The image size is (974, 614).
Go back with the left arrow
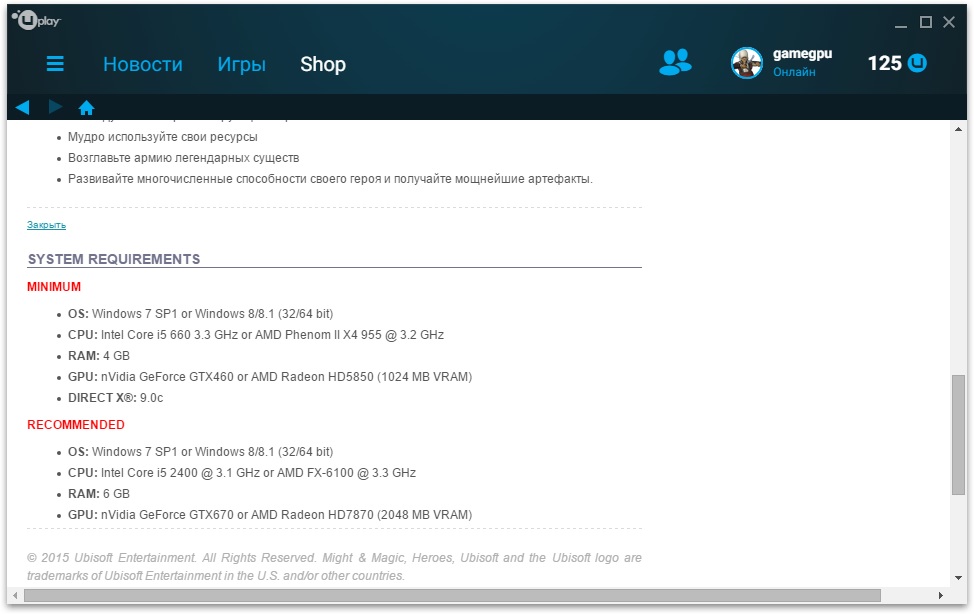coord(22,108)
